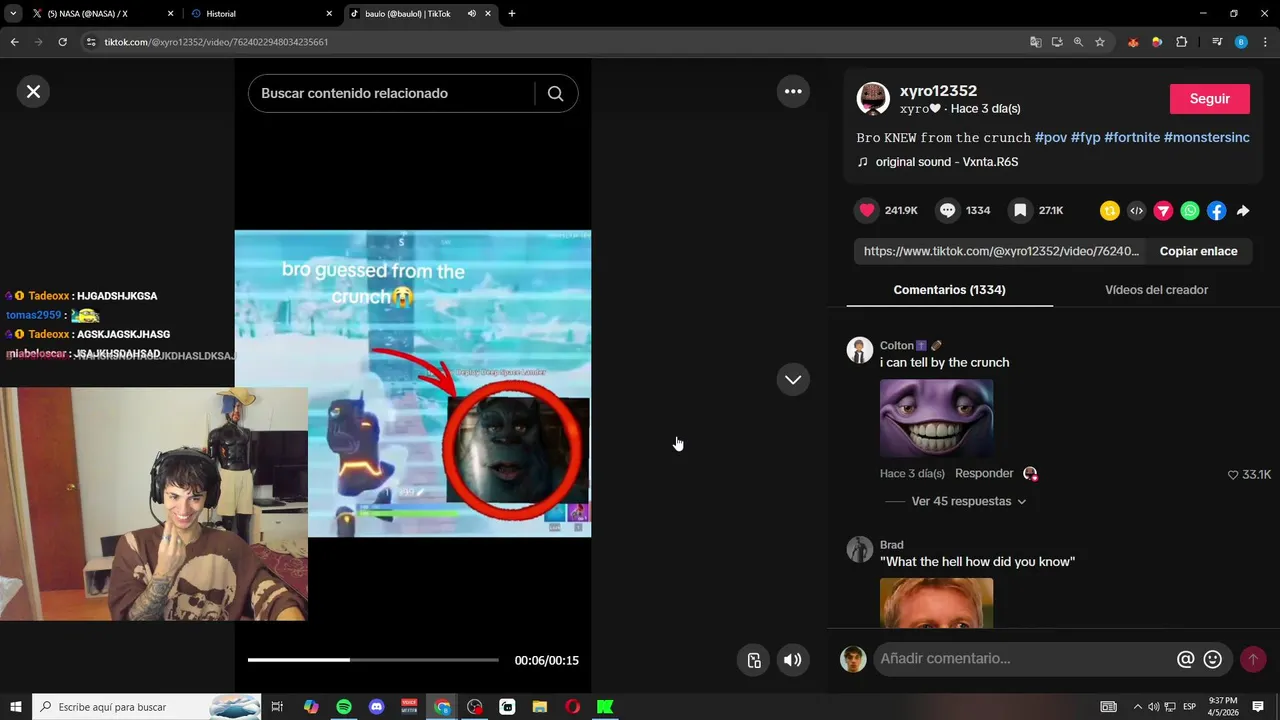Switch to Vídeos del creador tab
Image resolution: width=1280 pixels, height=720 pixels.
(1156, 290)
